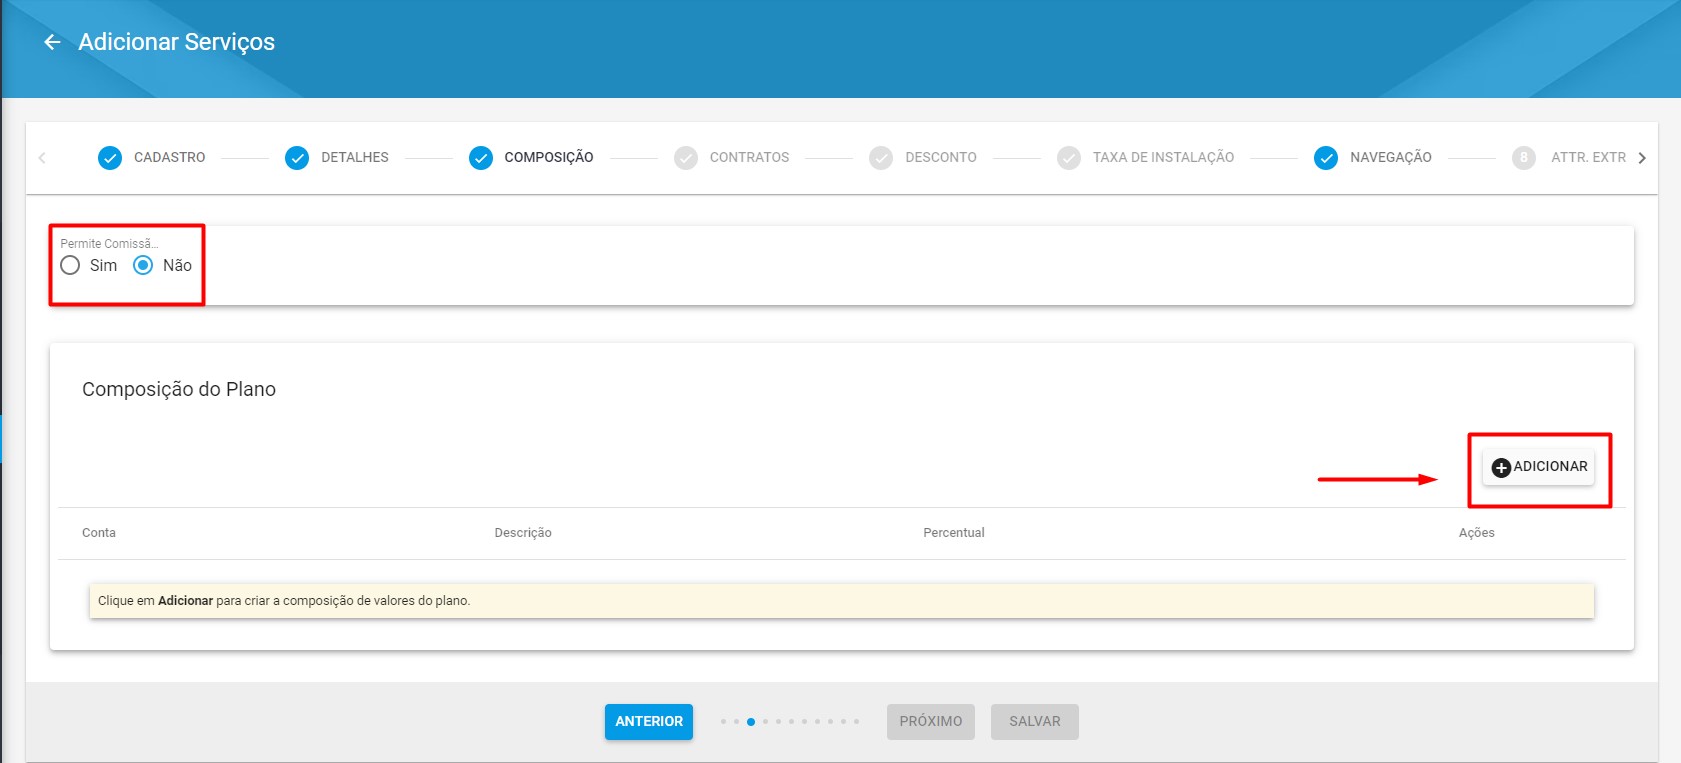
Task: Click the Conta column header
Action: click(99, 533)
